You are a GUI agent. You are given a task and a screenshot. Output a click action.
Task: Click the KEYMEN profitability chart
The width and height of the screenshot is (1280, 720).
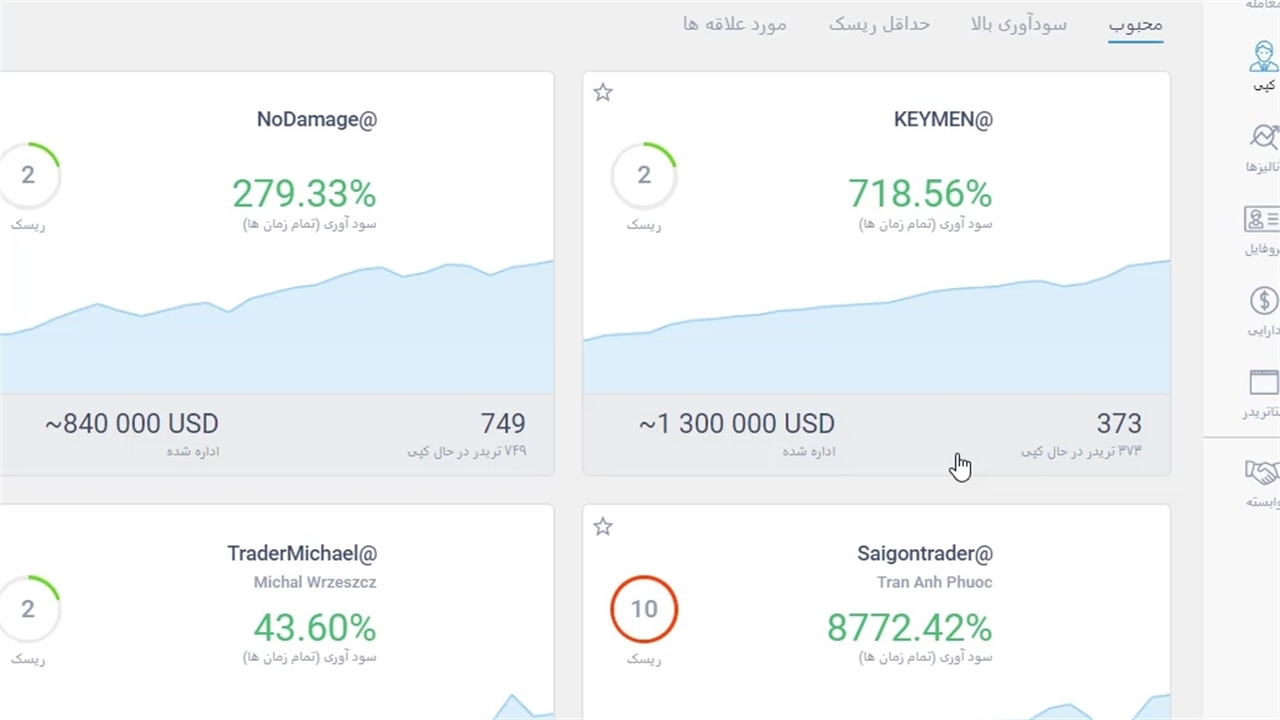pos(876,330)
